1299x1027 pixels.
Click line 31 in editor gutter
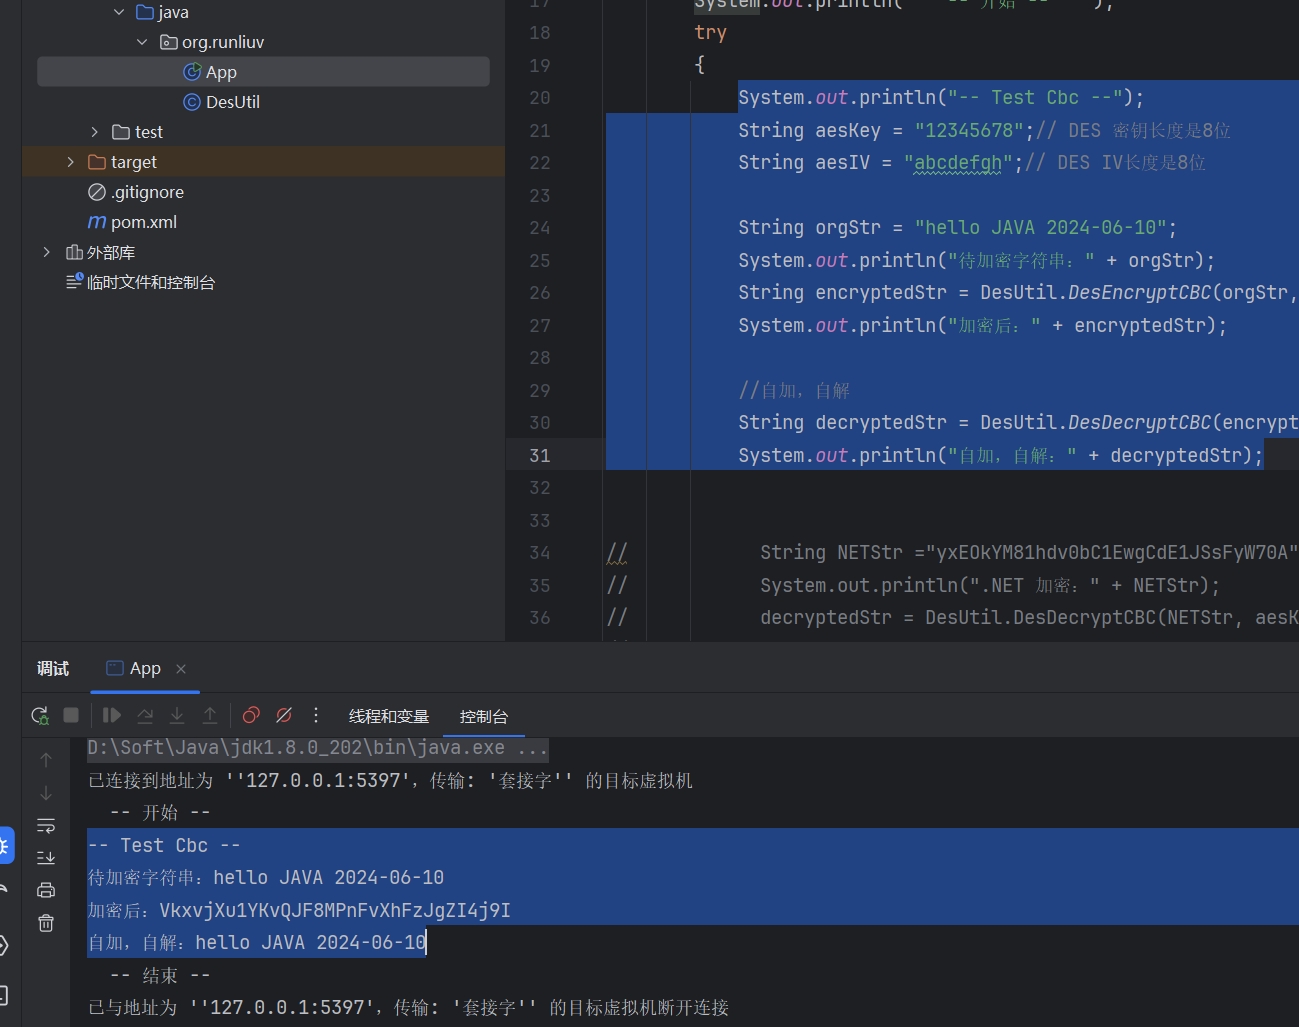tap(540, 456)
